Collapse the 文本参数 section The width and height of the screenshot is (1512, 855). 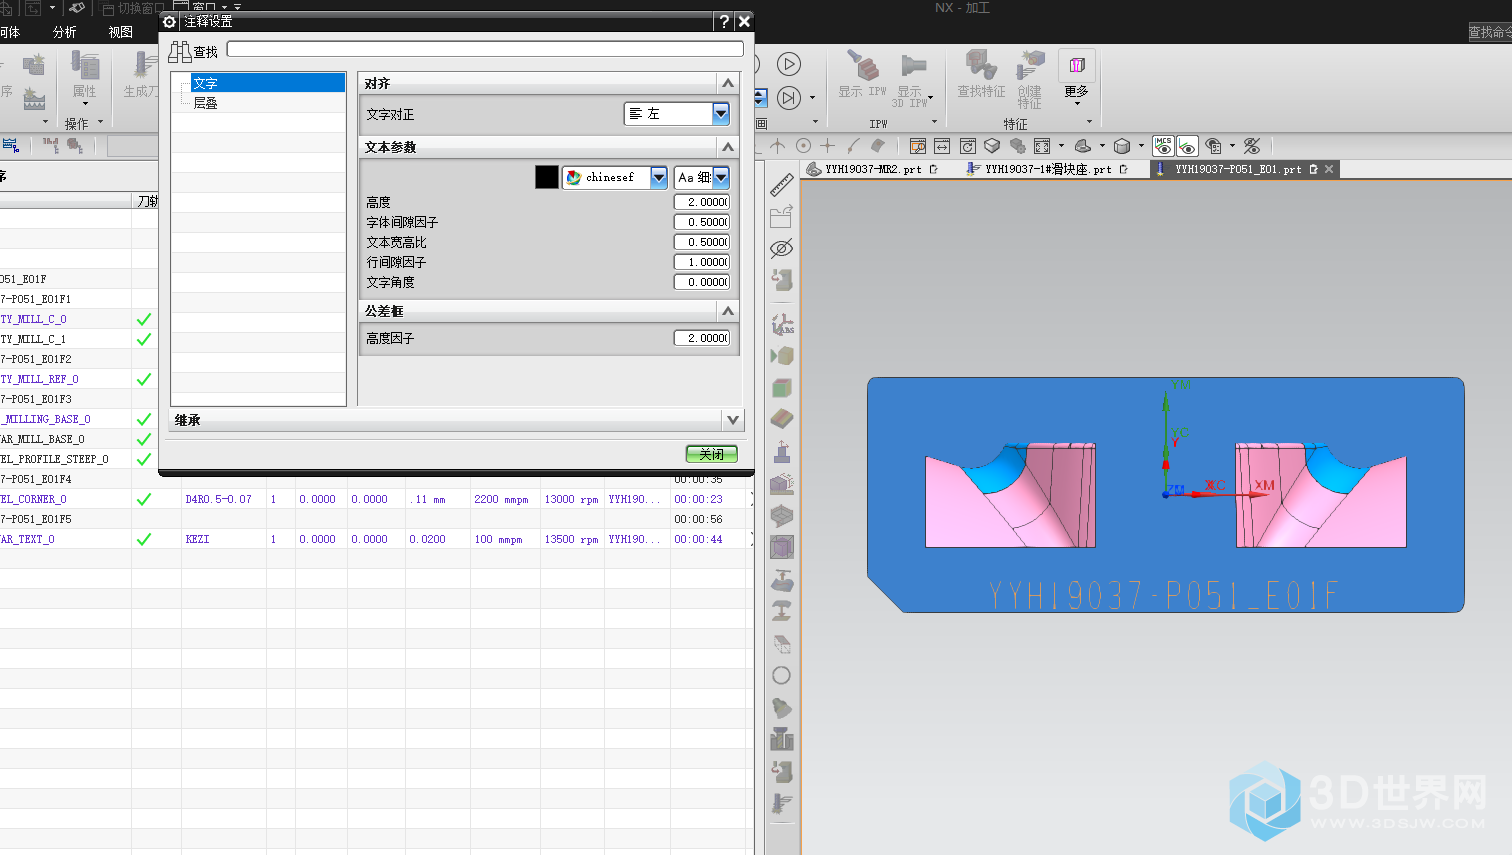point(728,147)
